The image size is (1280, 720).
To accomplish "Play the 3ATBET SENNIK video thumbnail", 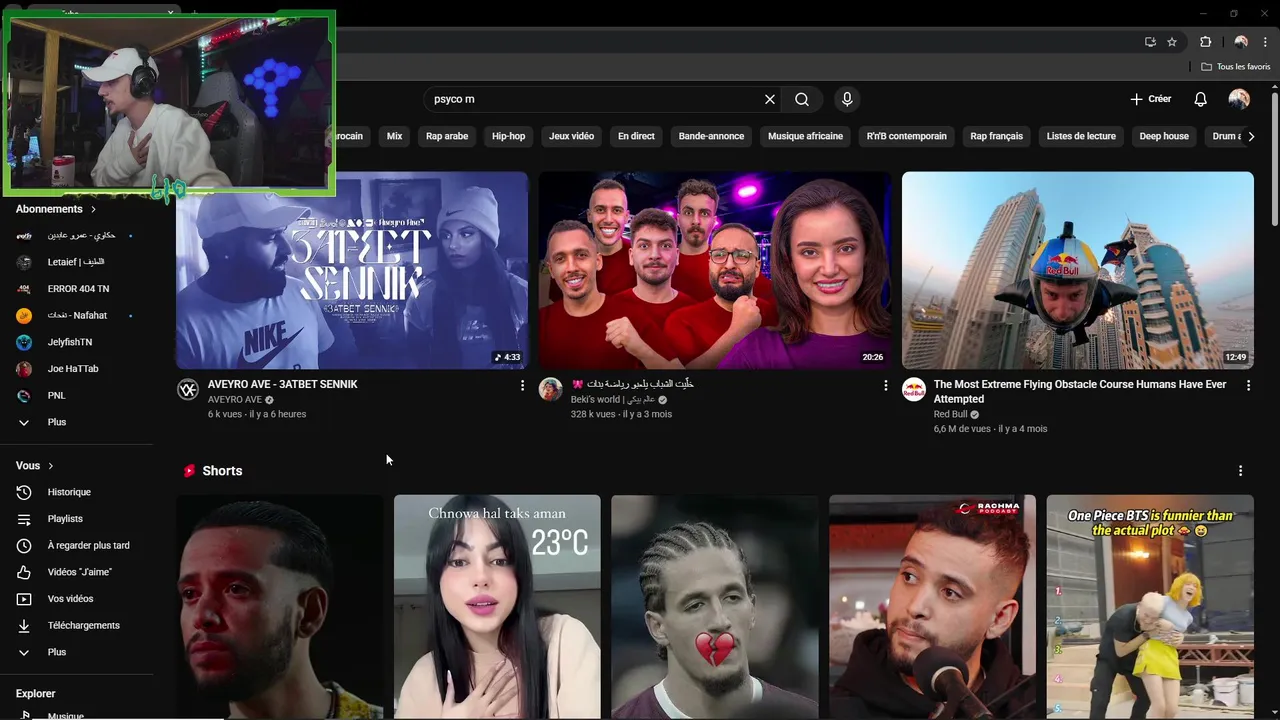I will pos(352,270).
